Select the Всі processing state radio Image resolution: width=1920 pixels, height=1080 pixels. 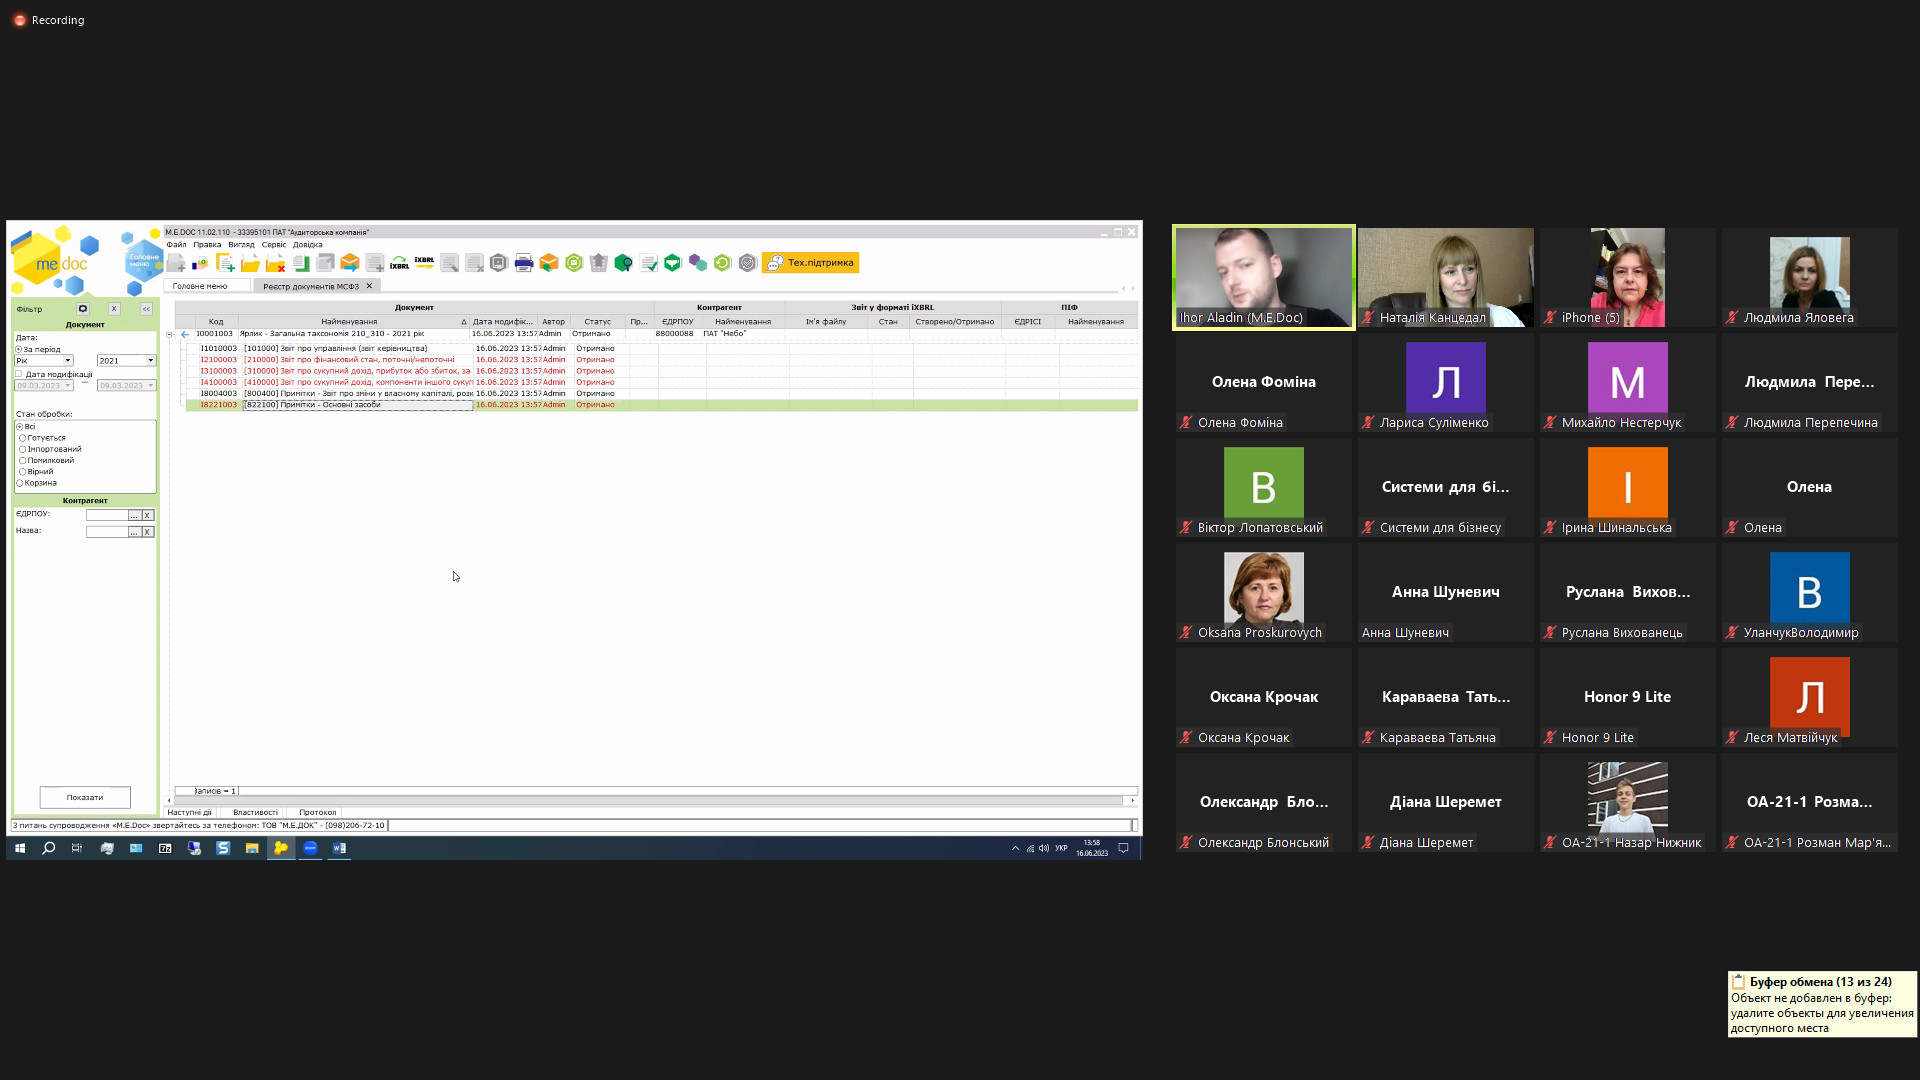coord(20,427)
